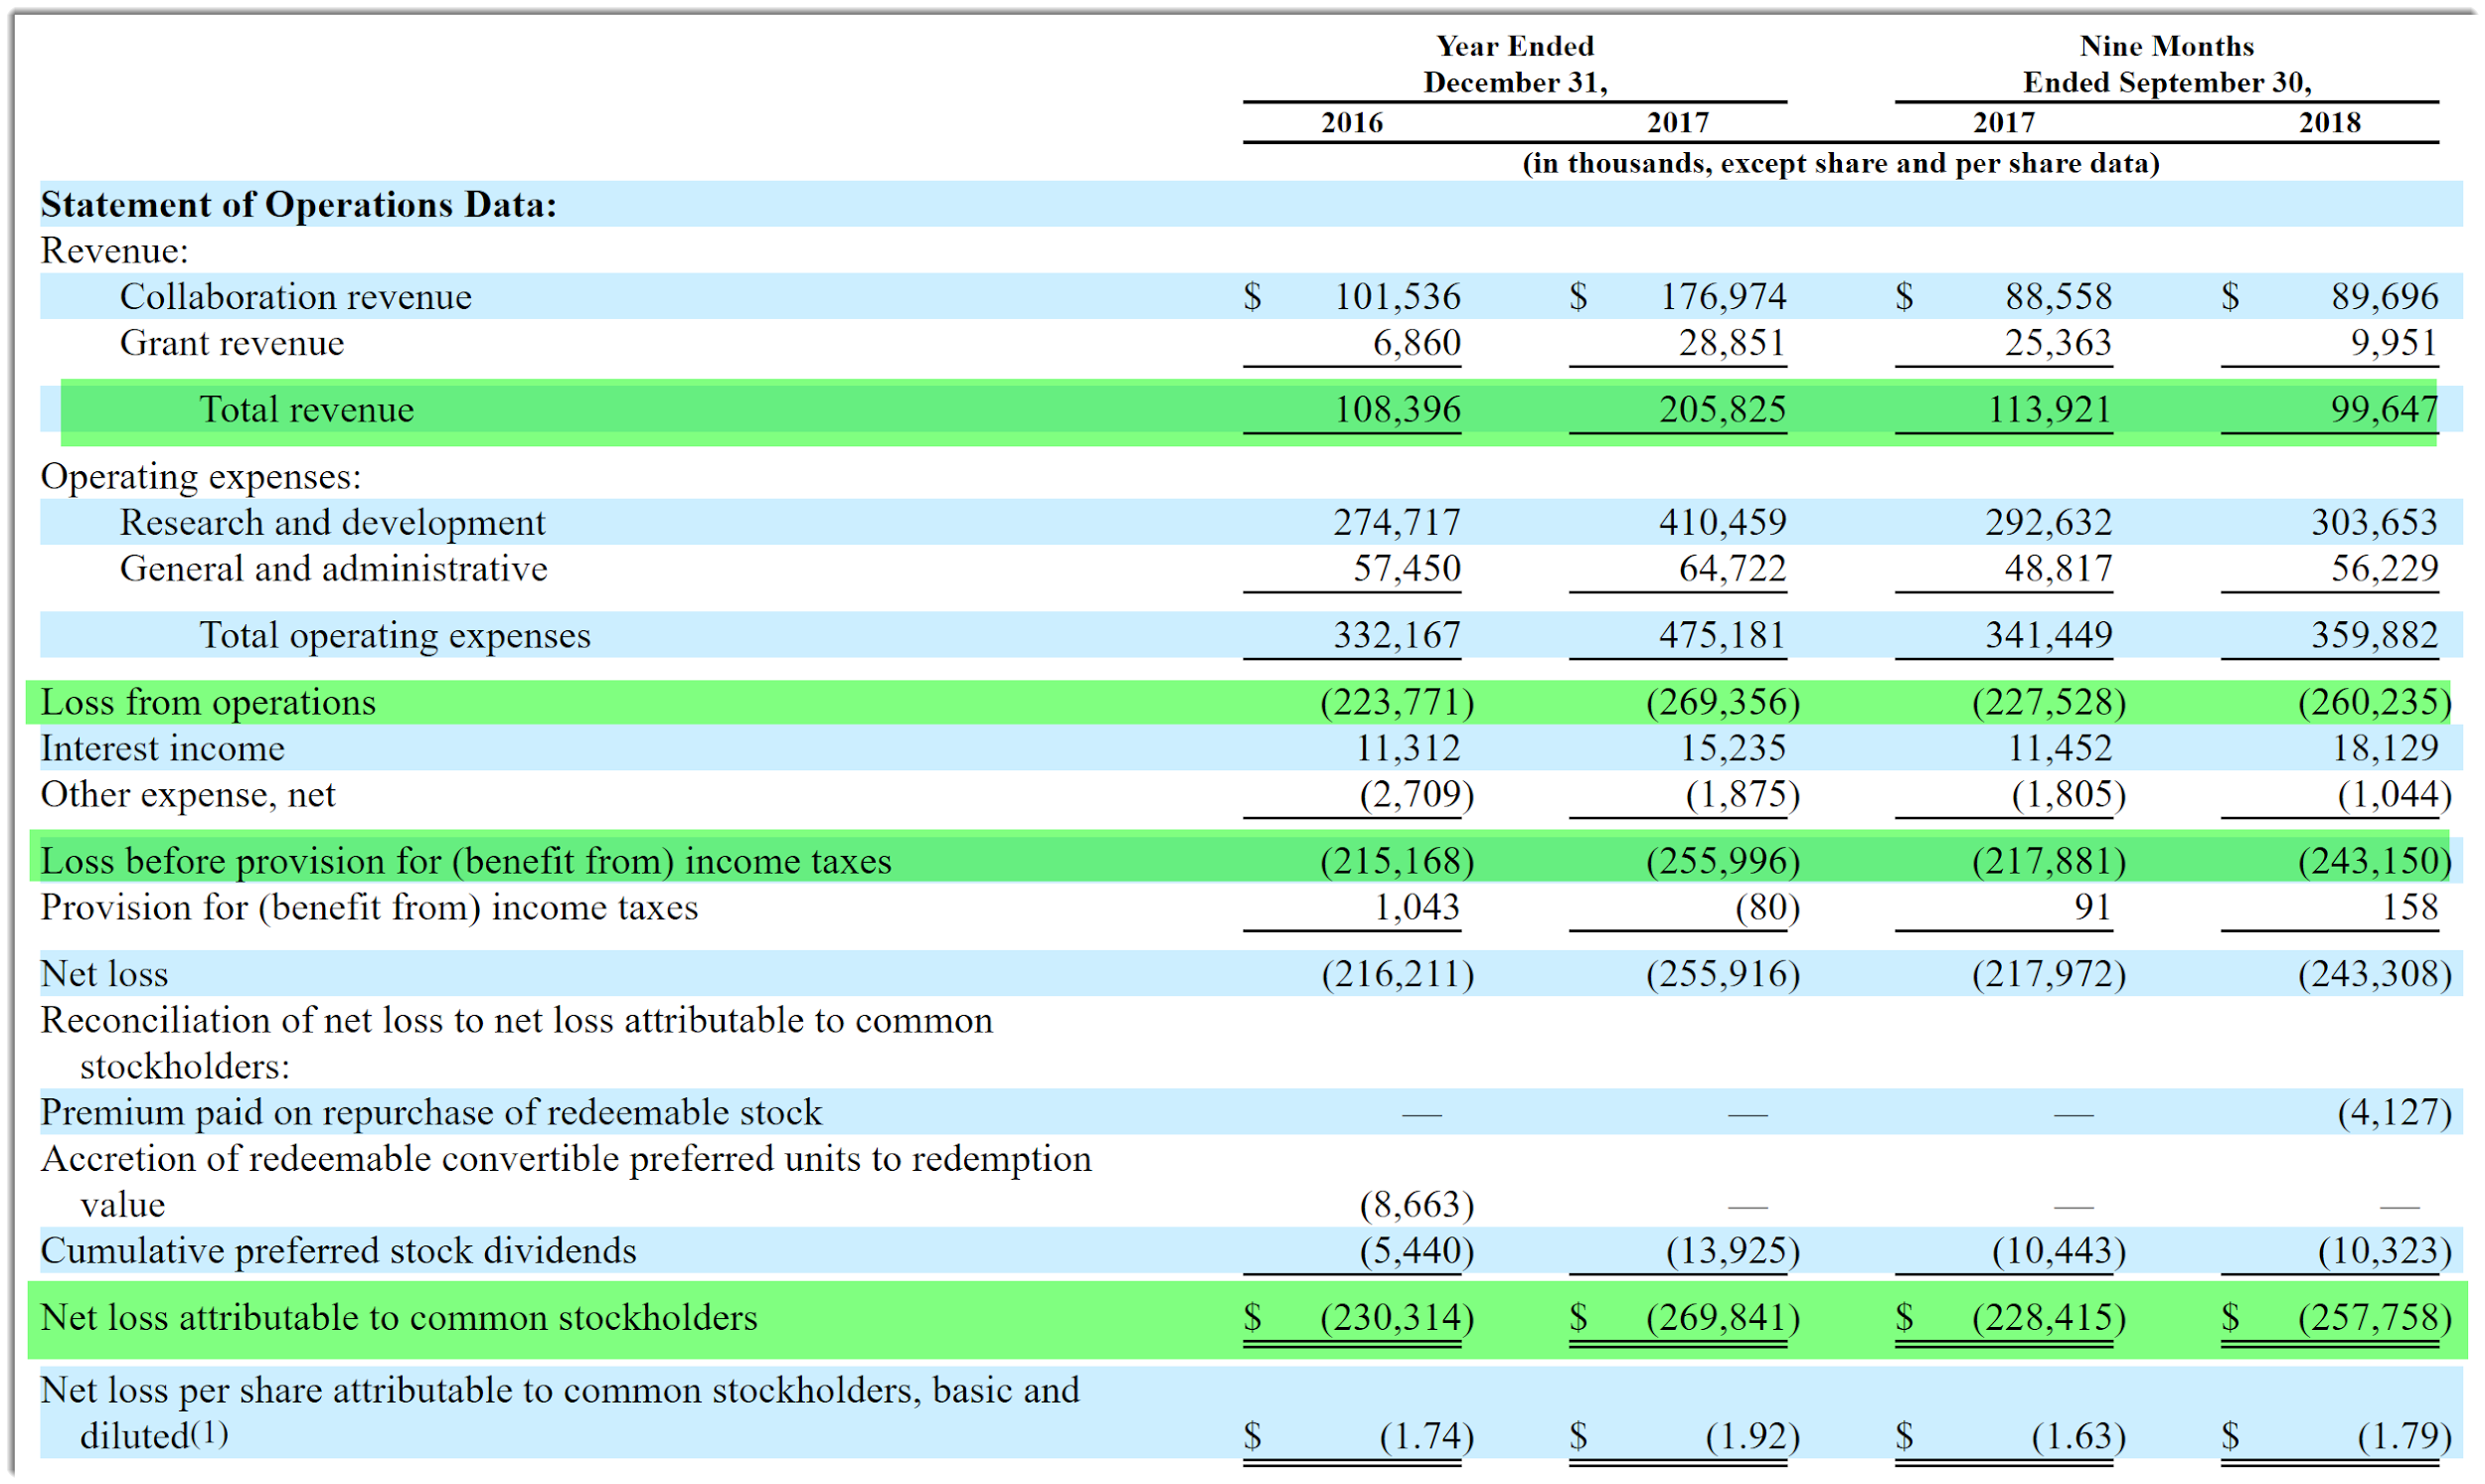Click the 'Statement of Operations Data:' heading
Screen dimensions: 2485x1484
[298, 204]
